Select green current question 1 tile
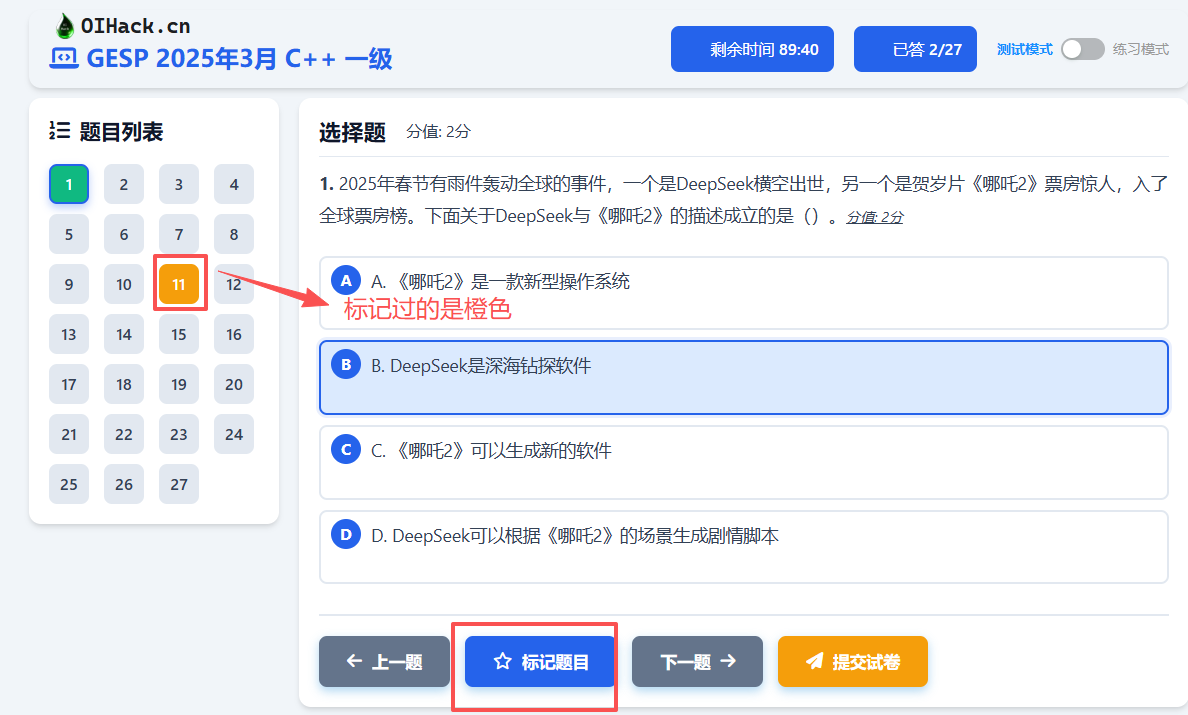 coord(69,184)
